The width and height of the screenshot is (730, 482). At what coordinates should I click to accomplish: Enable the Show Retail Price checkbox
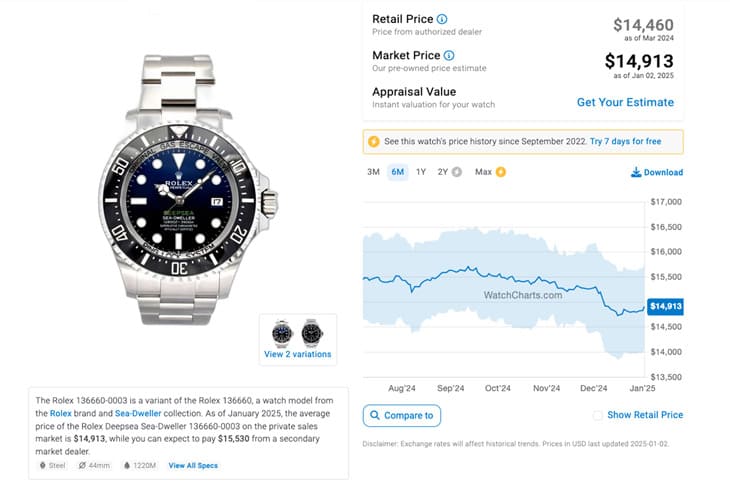pos(597,415)
